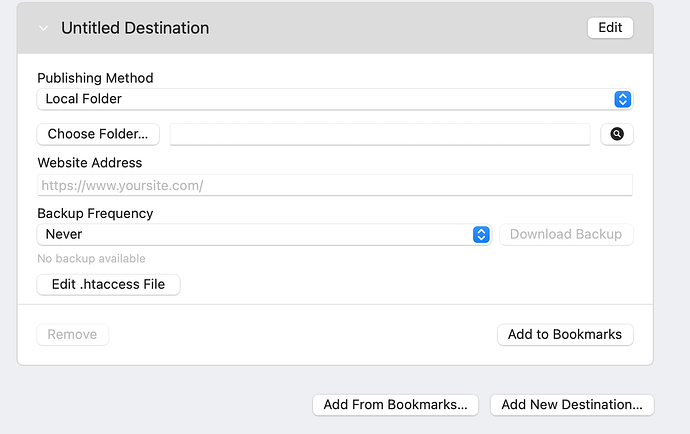Image resolution: width=690 pixels, height=434 pixels.
Task: Click blue arrows of the Never popup
Action: coord(481,234)
